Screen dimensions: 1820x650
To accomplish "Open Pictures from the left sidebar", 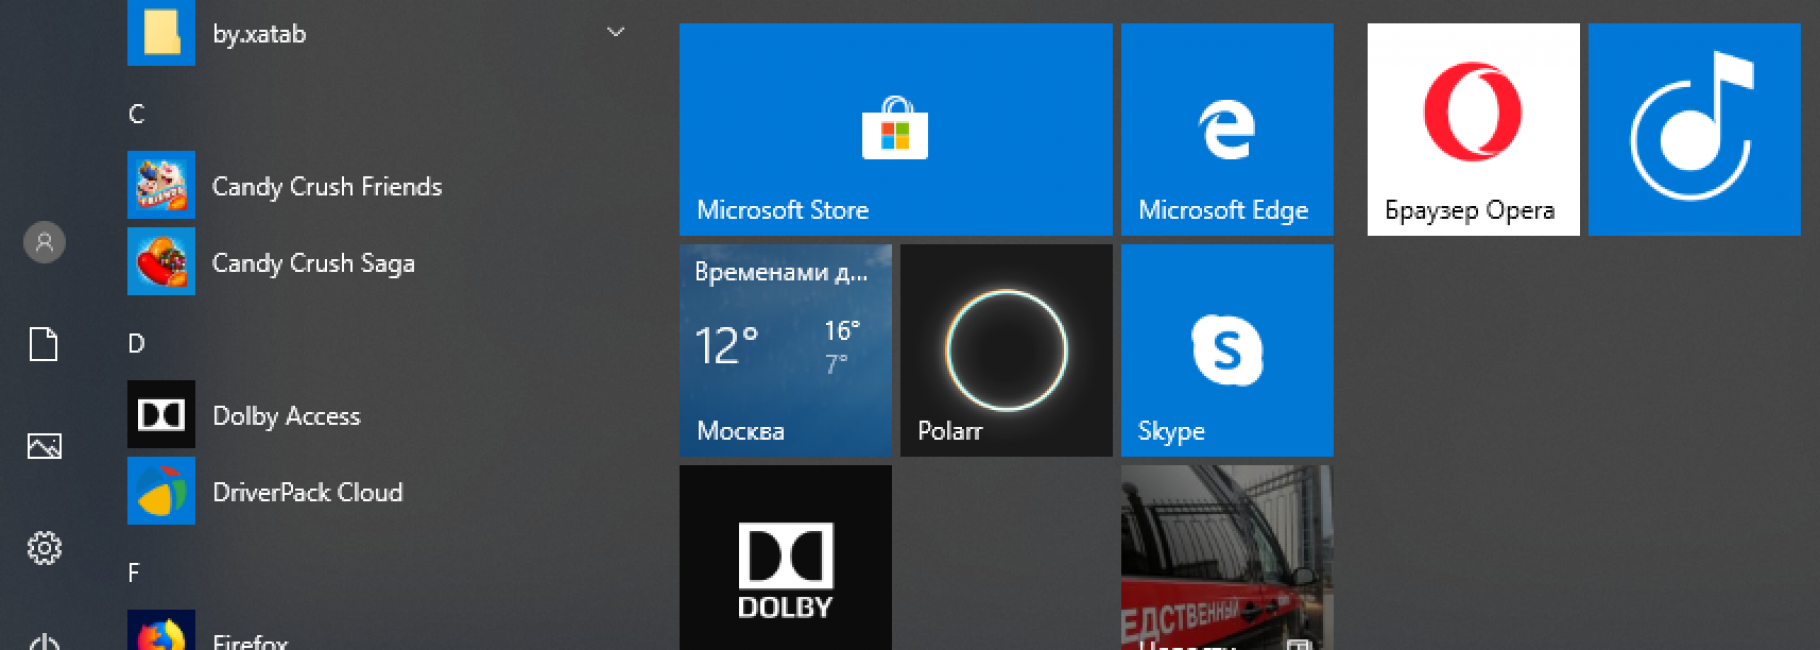I will coord(44,446).
